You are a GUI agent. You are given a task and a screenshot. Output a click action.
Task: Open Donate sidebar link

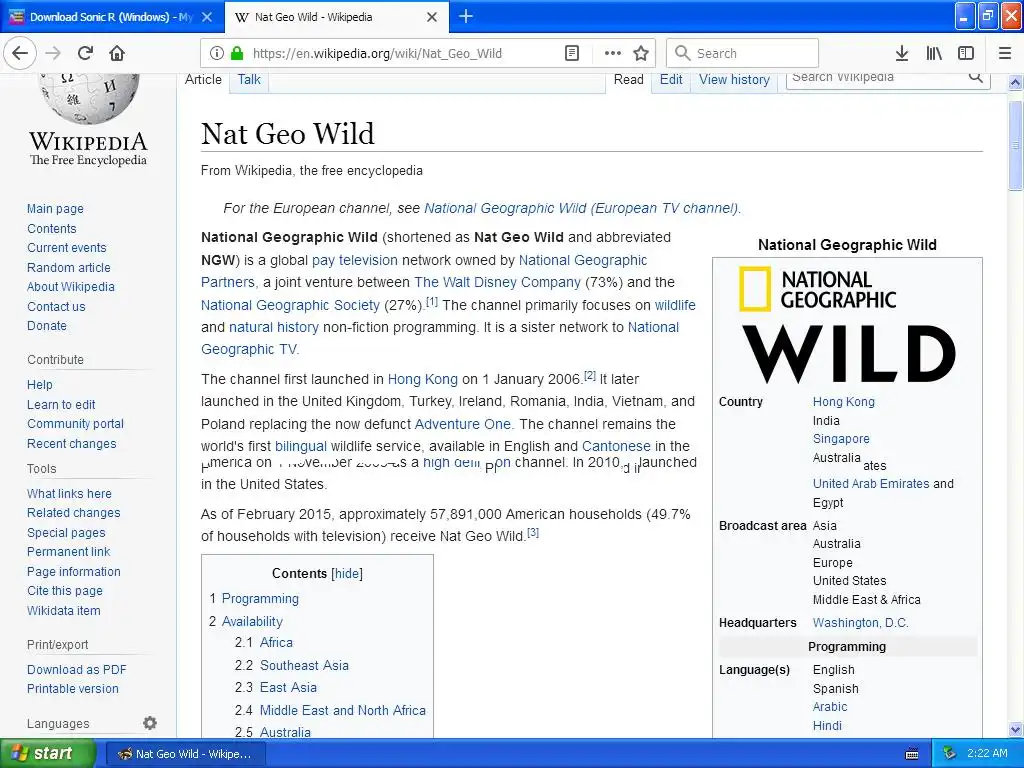point(47,326)
